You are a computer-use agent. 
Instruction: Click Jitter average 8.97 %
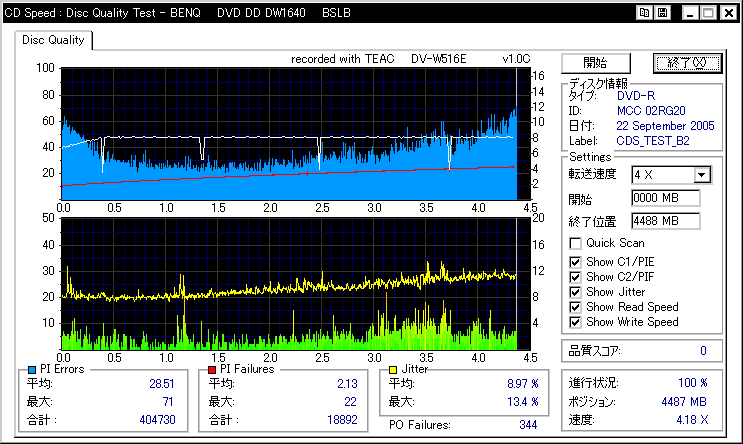(x=523, y=384)
